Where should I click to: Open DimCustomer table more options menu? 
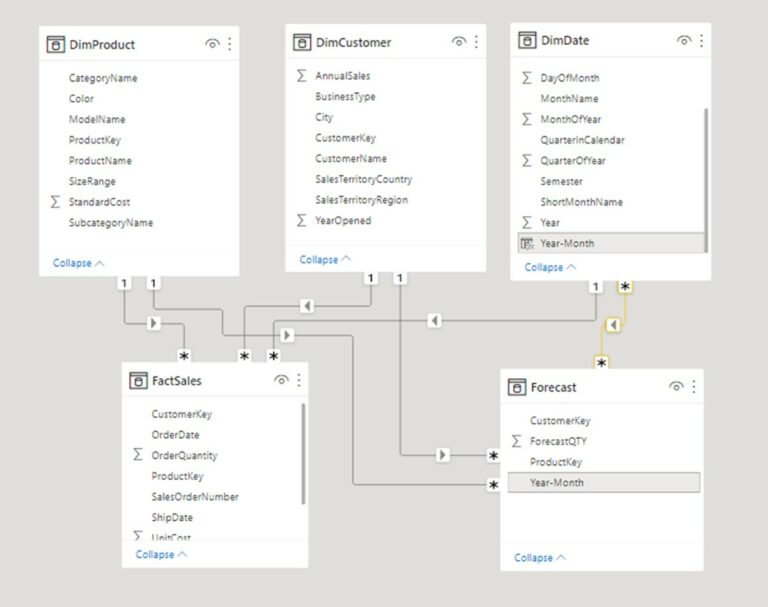[476, 42]
